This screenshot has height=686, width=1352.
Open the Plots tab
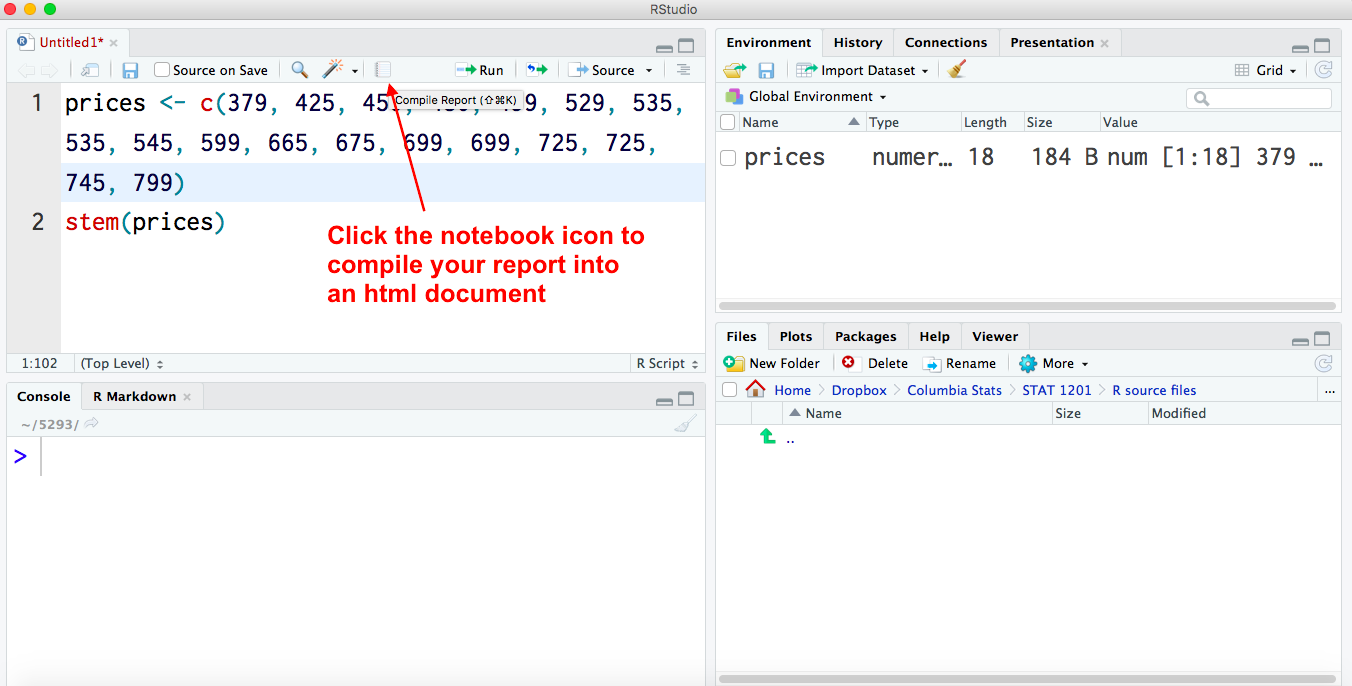click(x=796, y=337)
